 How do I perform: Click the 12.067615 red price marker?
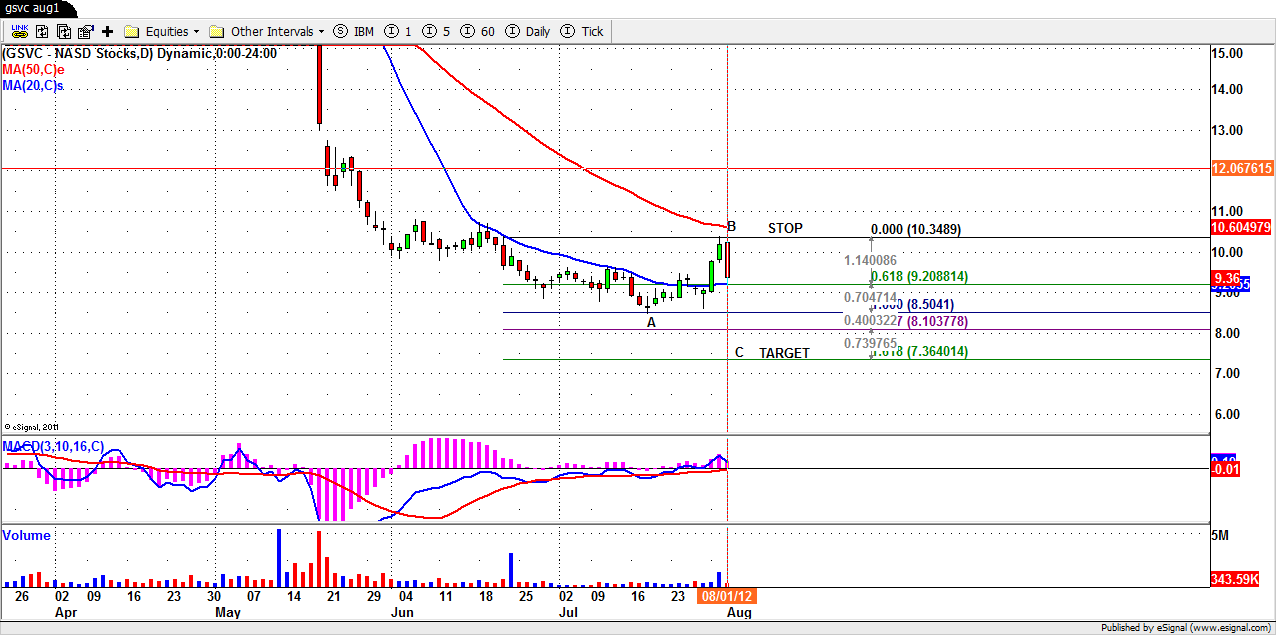(x=1241, y=169)
